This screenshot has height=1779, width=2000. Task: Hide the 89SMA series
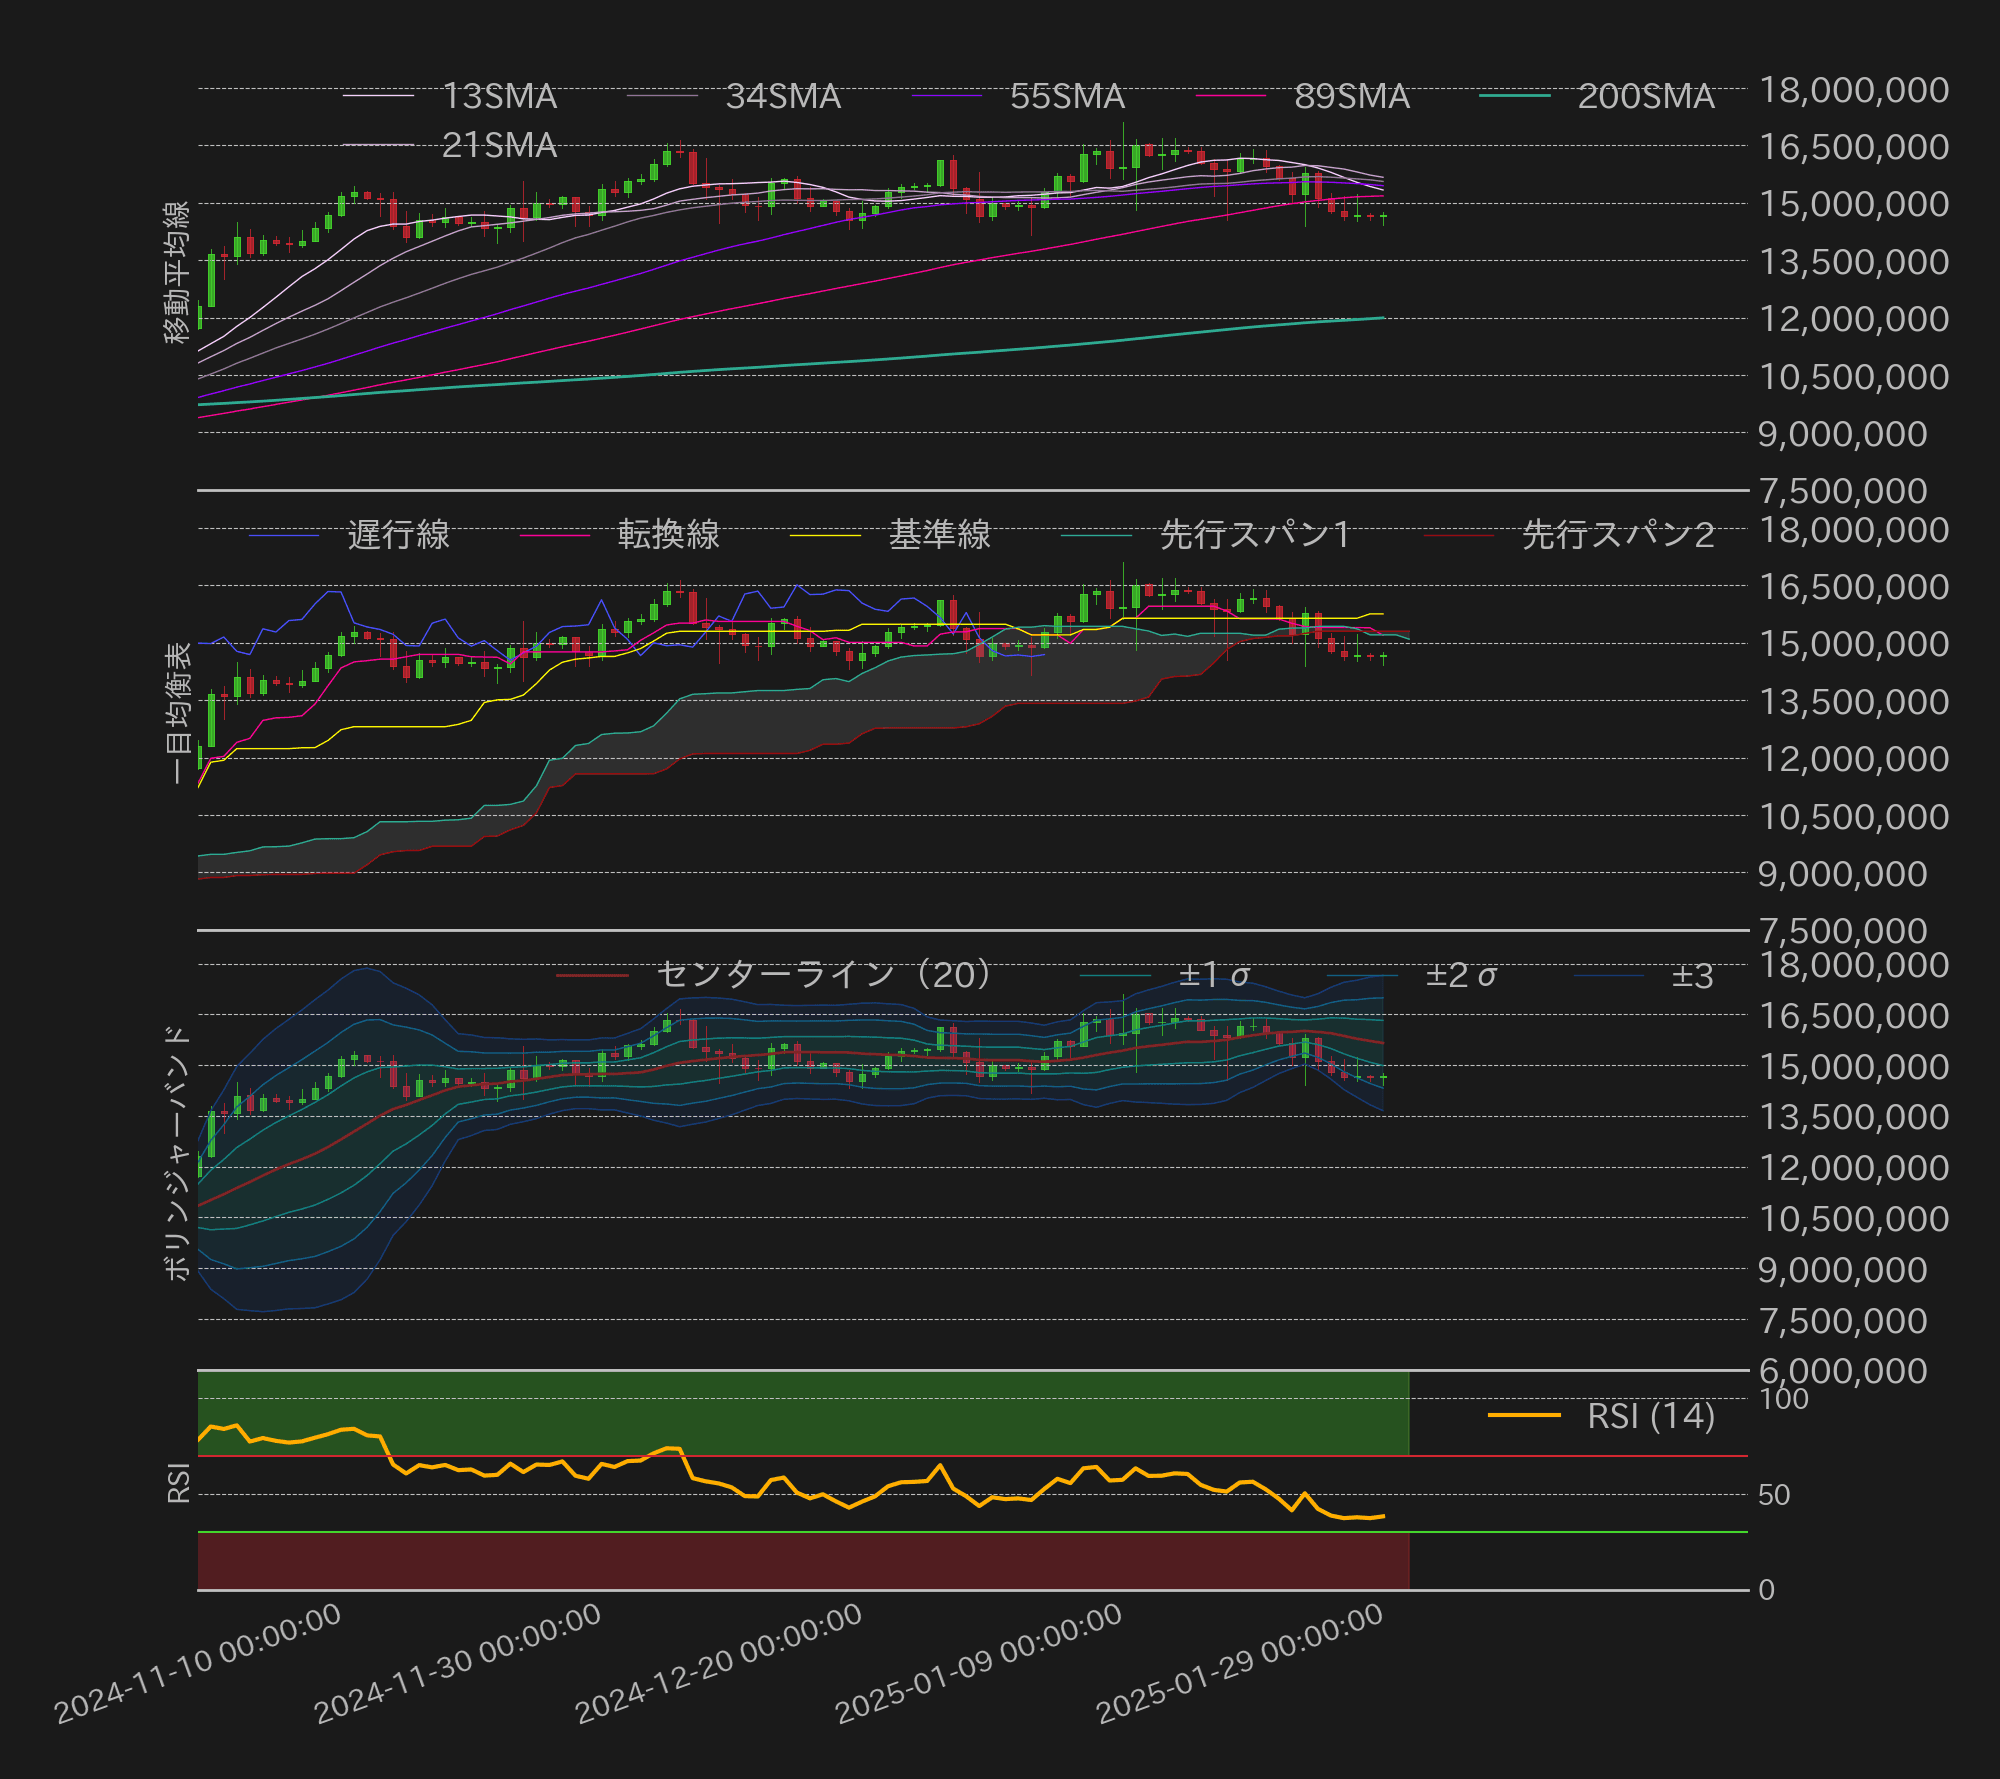1349,97
